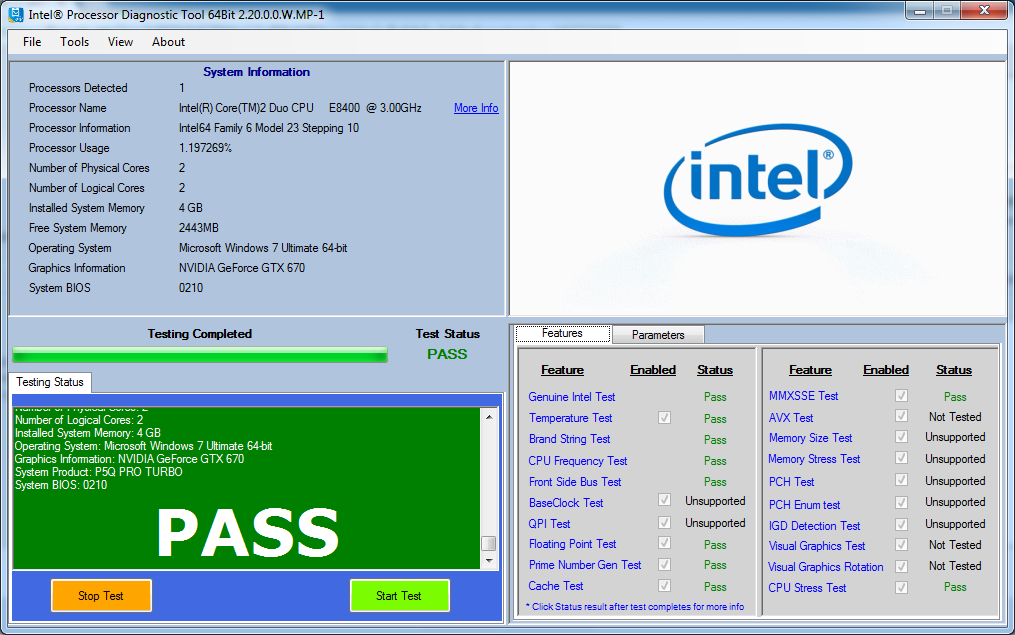
Task: Click the testing progress bar
Action: pos(199,355)
